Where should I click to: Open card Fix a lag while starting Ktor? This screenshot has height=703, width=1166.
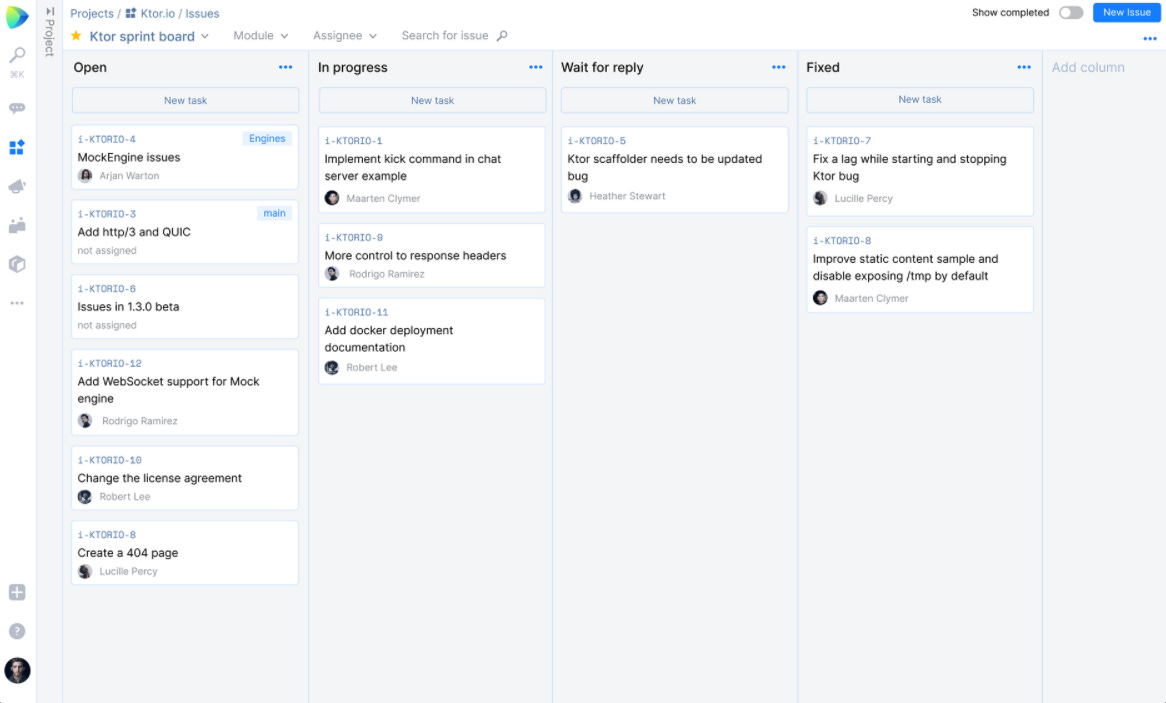(x=920, y=171)
